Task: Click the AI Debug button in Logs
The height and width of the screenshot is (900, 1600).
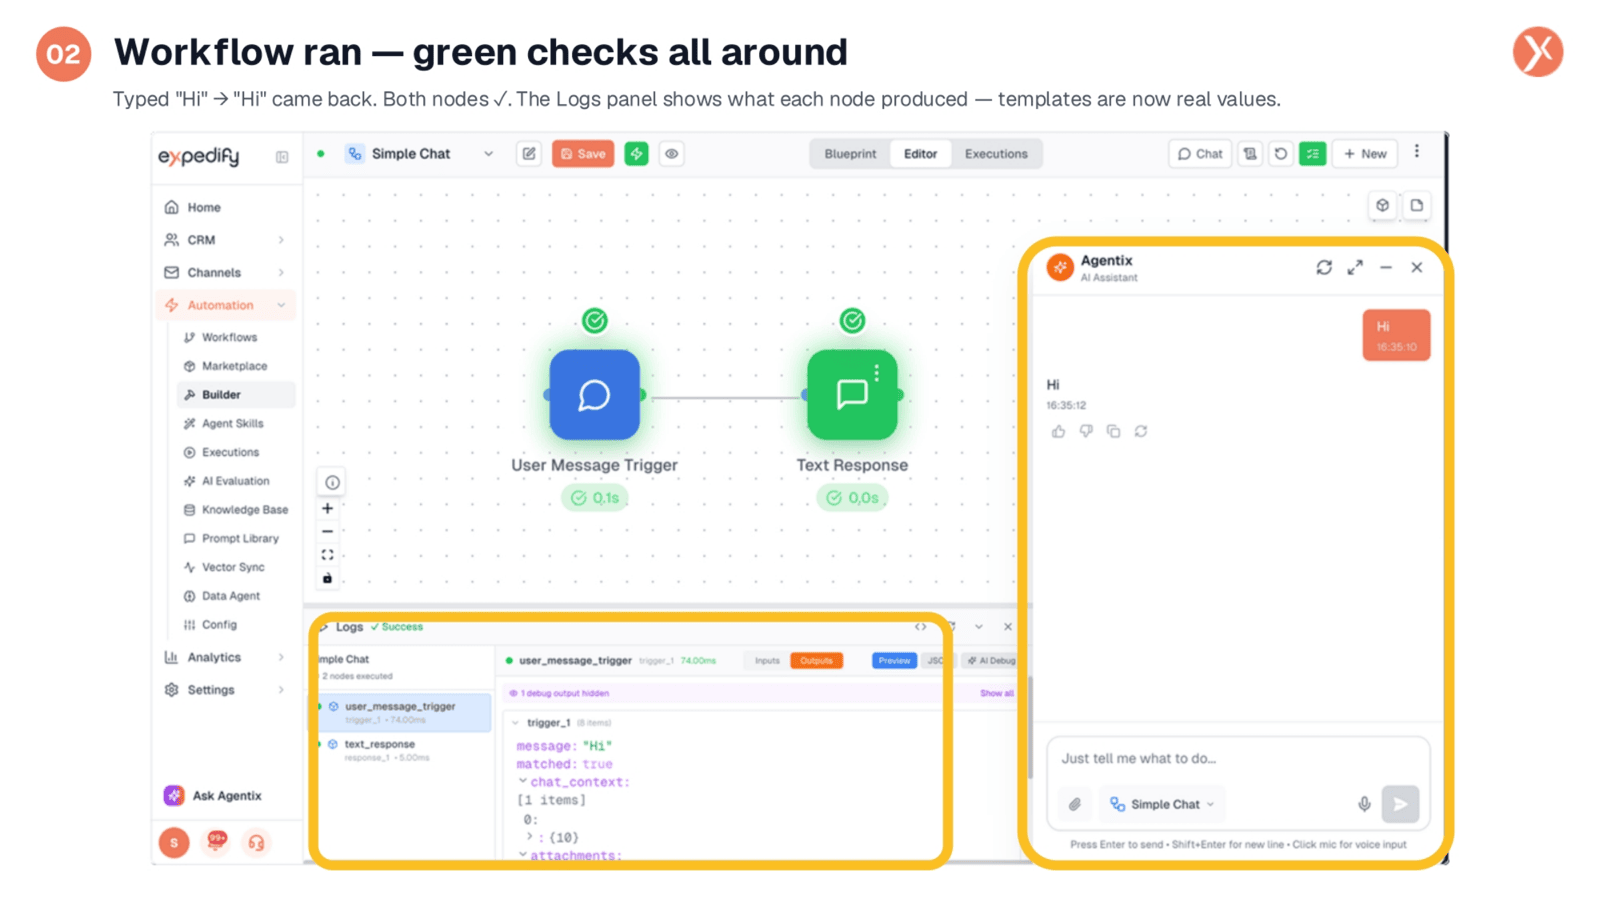Action: coord(991,661)
